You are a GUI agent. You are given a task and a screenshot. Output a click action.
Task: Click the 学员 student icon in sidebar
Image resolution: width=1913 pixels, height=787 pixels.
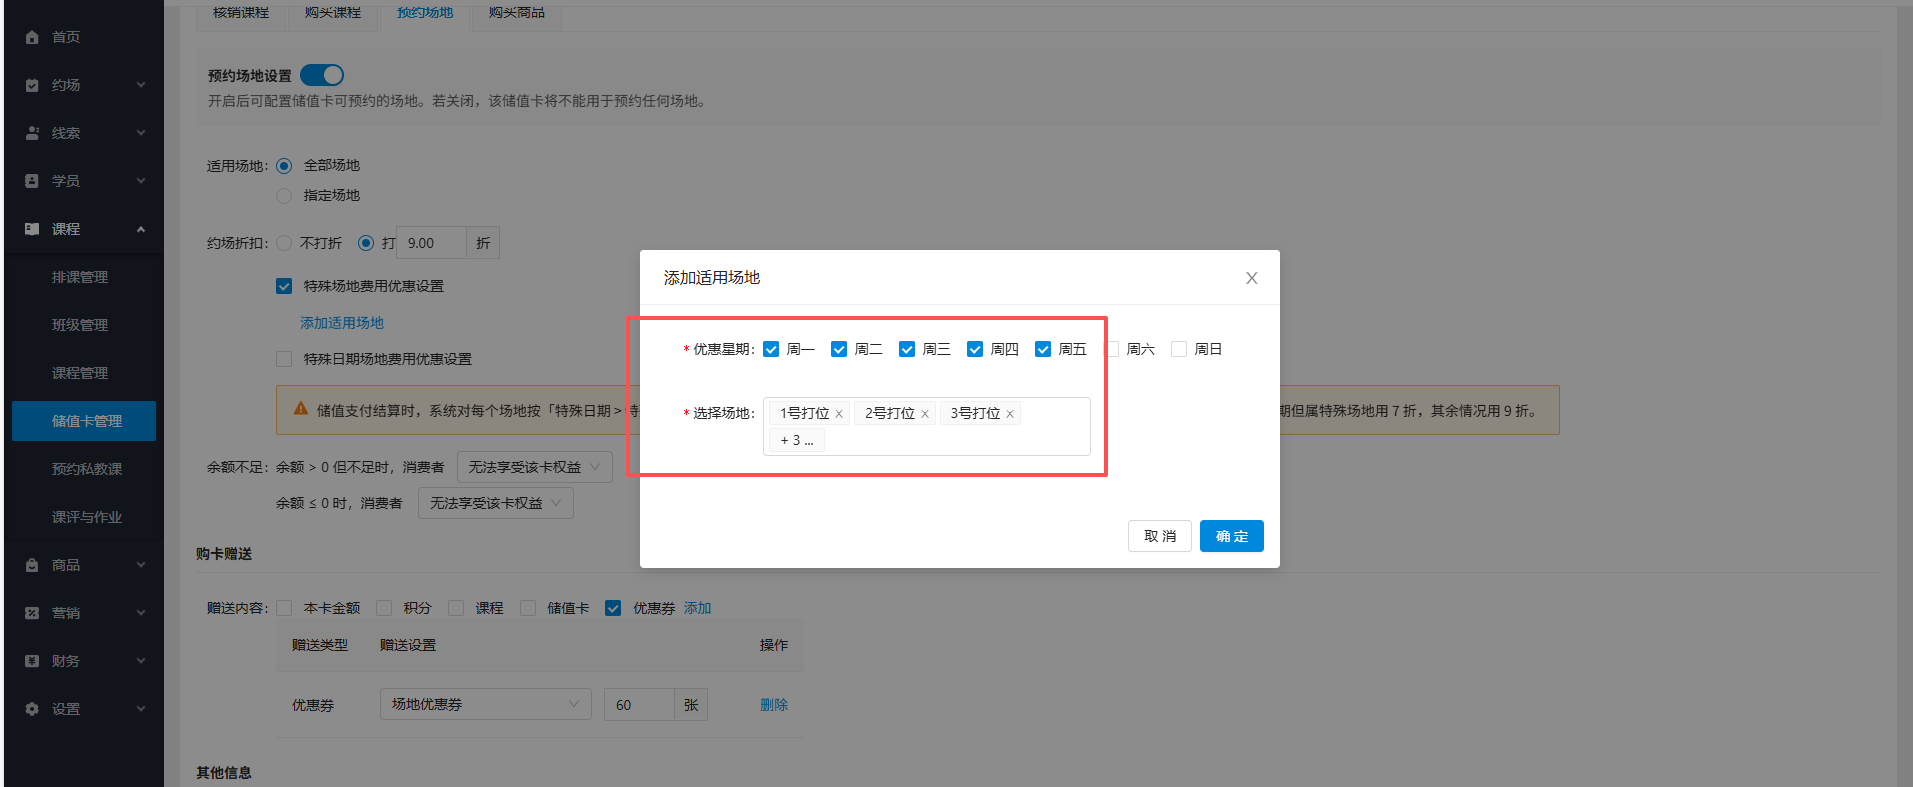(x=32, y=181)
